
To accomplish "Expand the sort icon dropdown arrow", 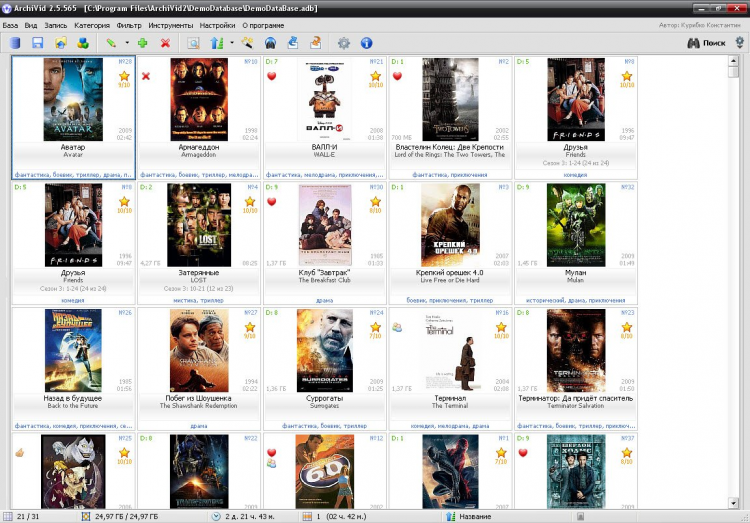I will tap(232, 43).
